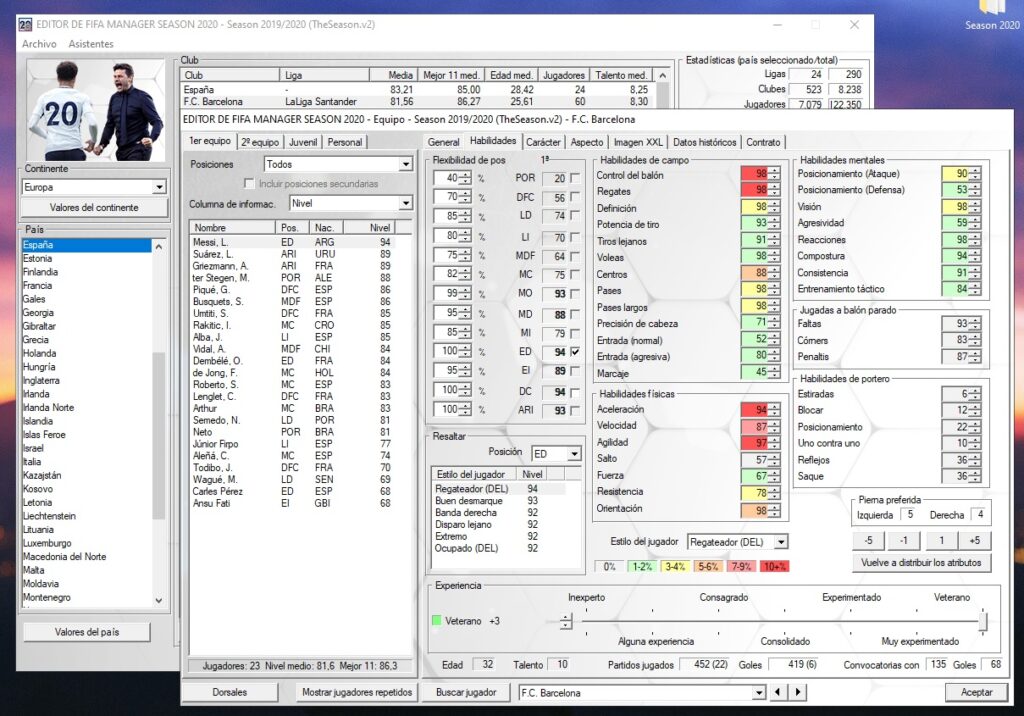1024x716 pixels.
Task: Switch to the Contrato tab
Action: click(x=763, y=142)
